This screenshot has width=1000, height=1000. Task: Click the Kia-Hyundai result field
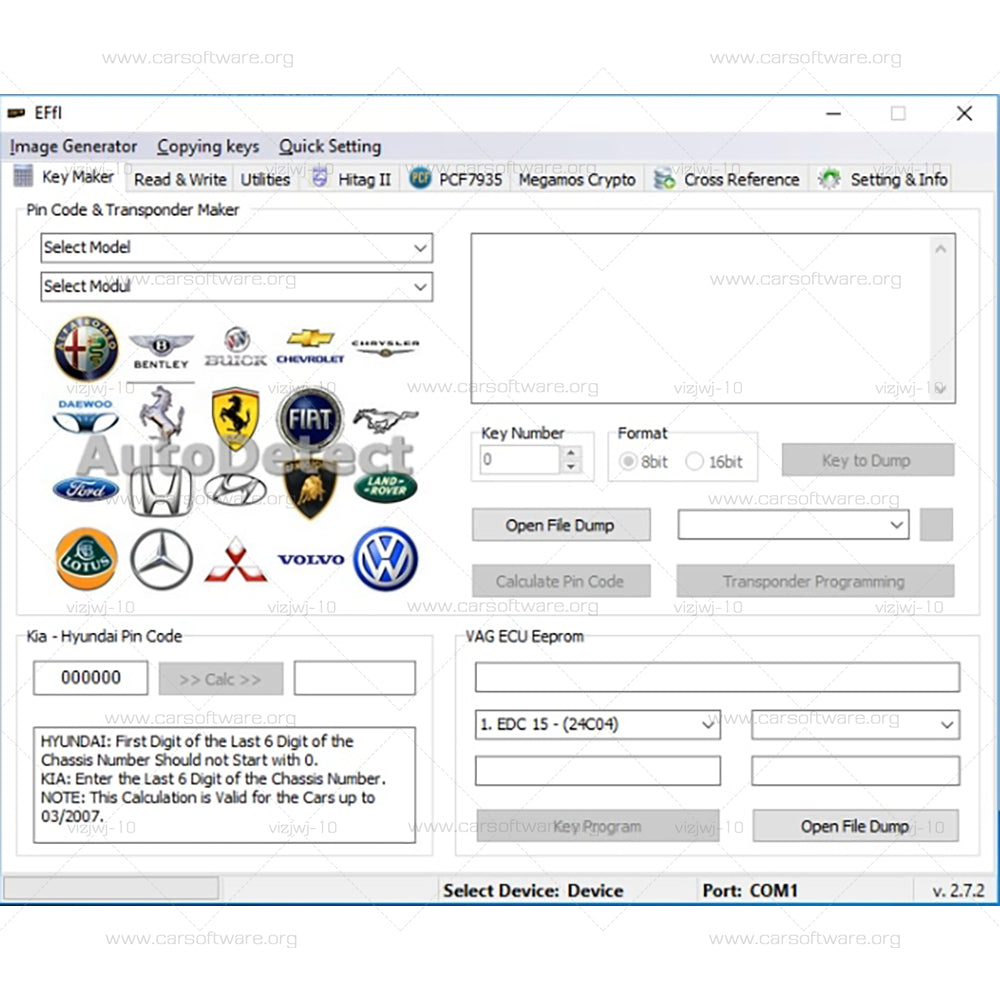(x=355, y=677)
